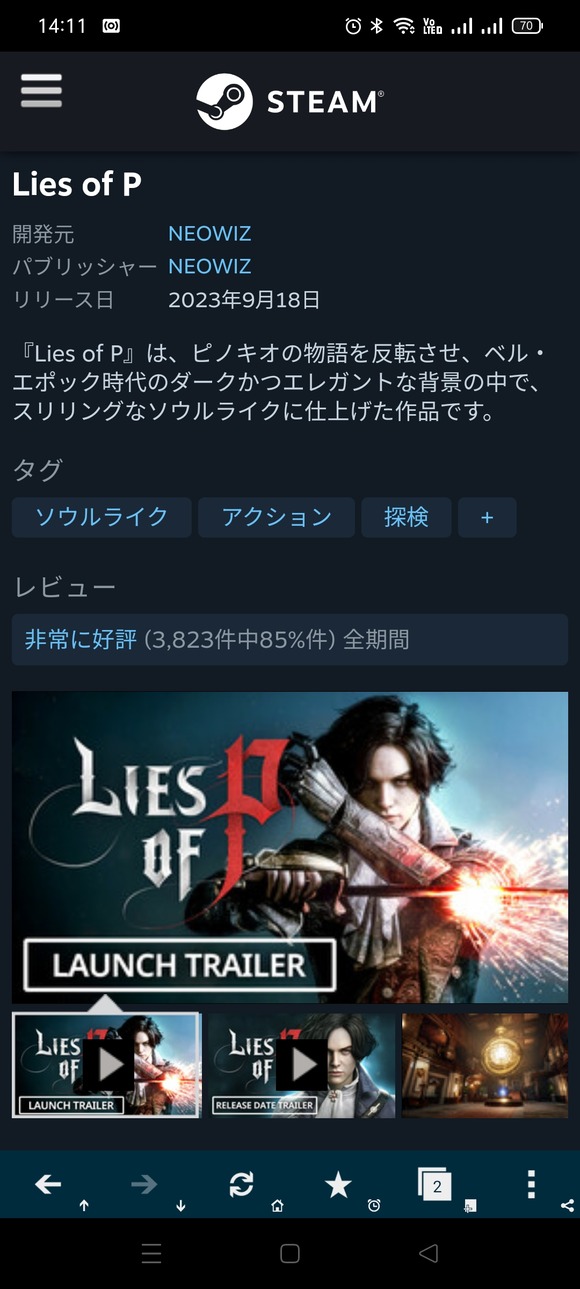This screenshot has width=580, height=1289.
Task: Open developer NEOWIZ link
Action: point(209,234)
